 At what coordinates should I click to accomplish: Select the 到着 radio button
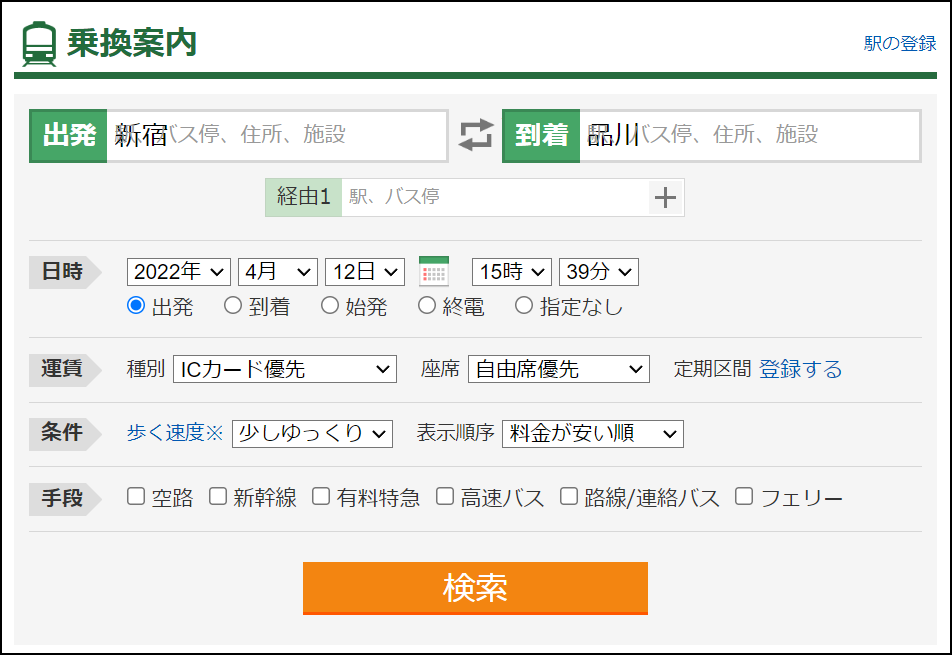click(232, 306)
